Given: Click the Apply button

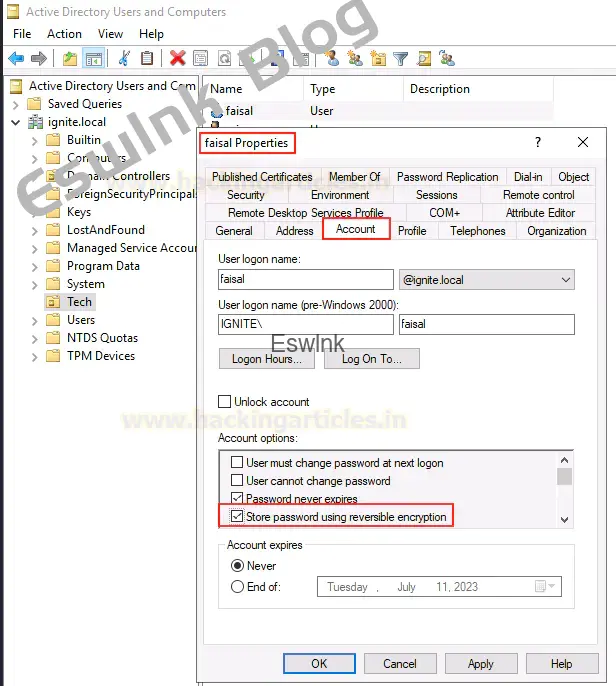Looking at the screenshot, I should click(480, 663).
